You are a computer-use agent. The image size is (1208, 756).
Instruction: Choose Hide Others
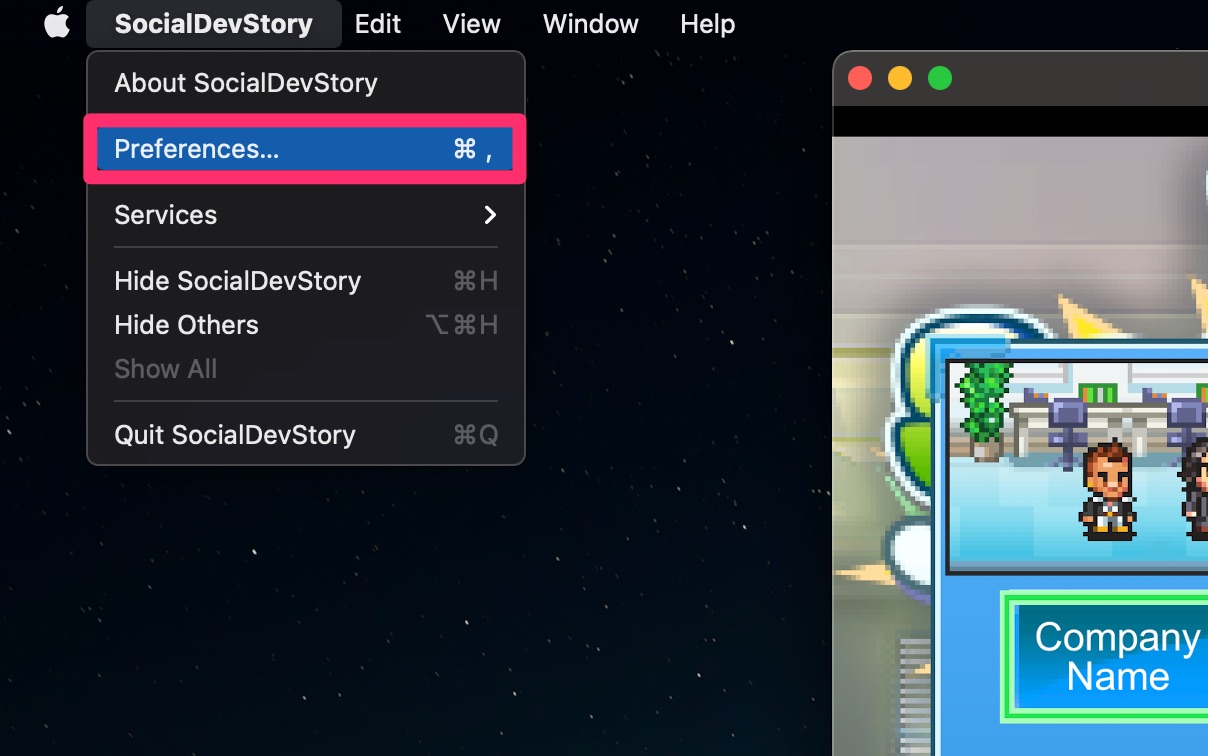(x=306, y=325)
